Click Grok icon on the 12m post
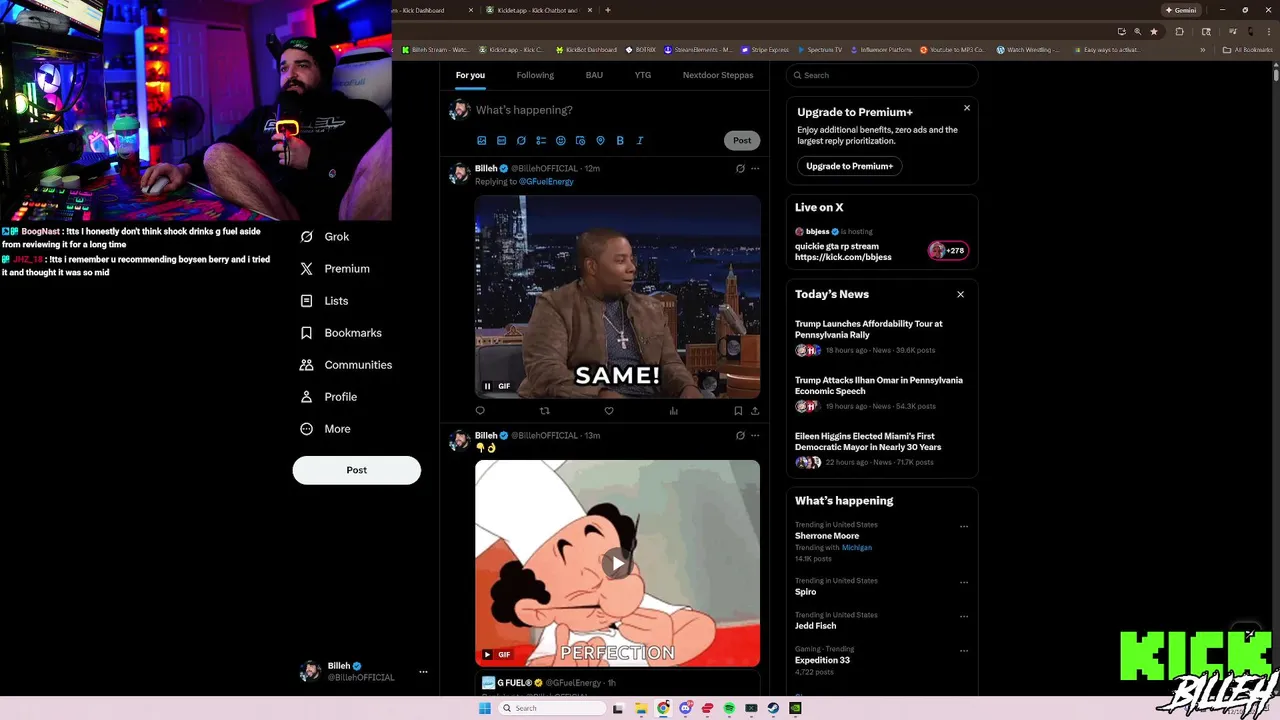Image resolution: width=1280 pixels, height=720 pixels. coord(740,169)
